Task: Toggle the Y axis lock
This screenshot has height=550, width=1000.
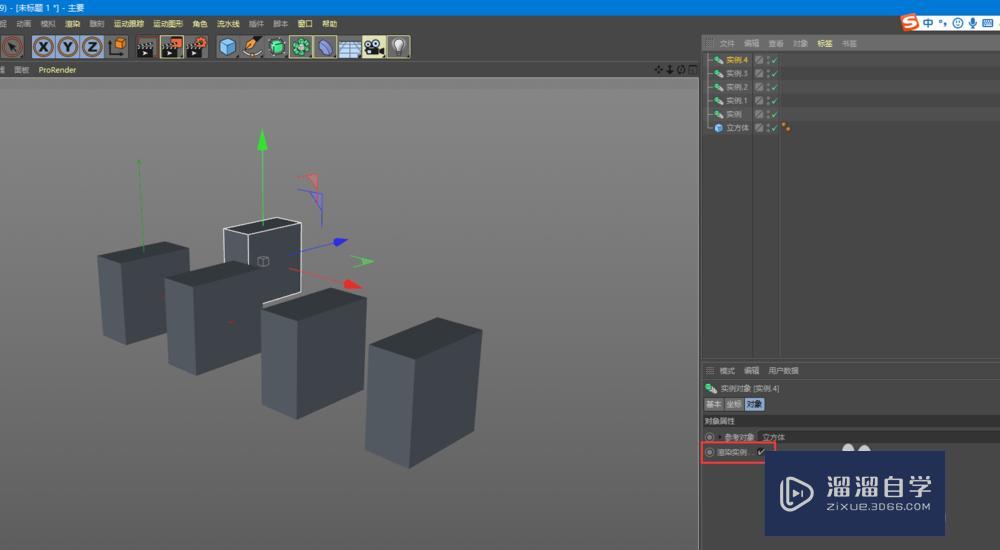Action: 68,47
